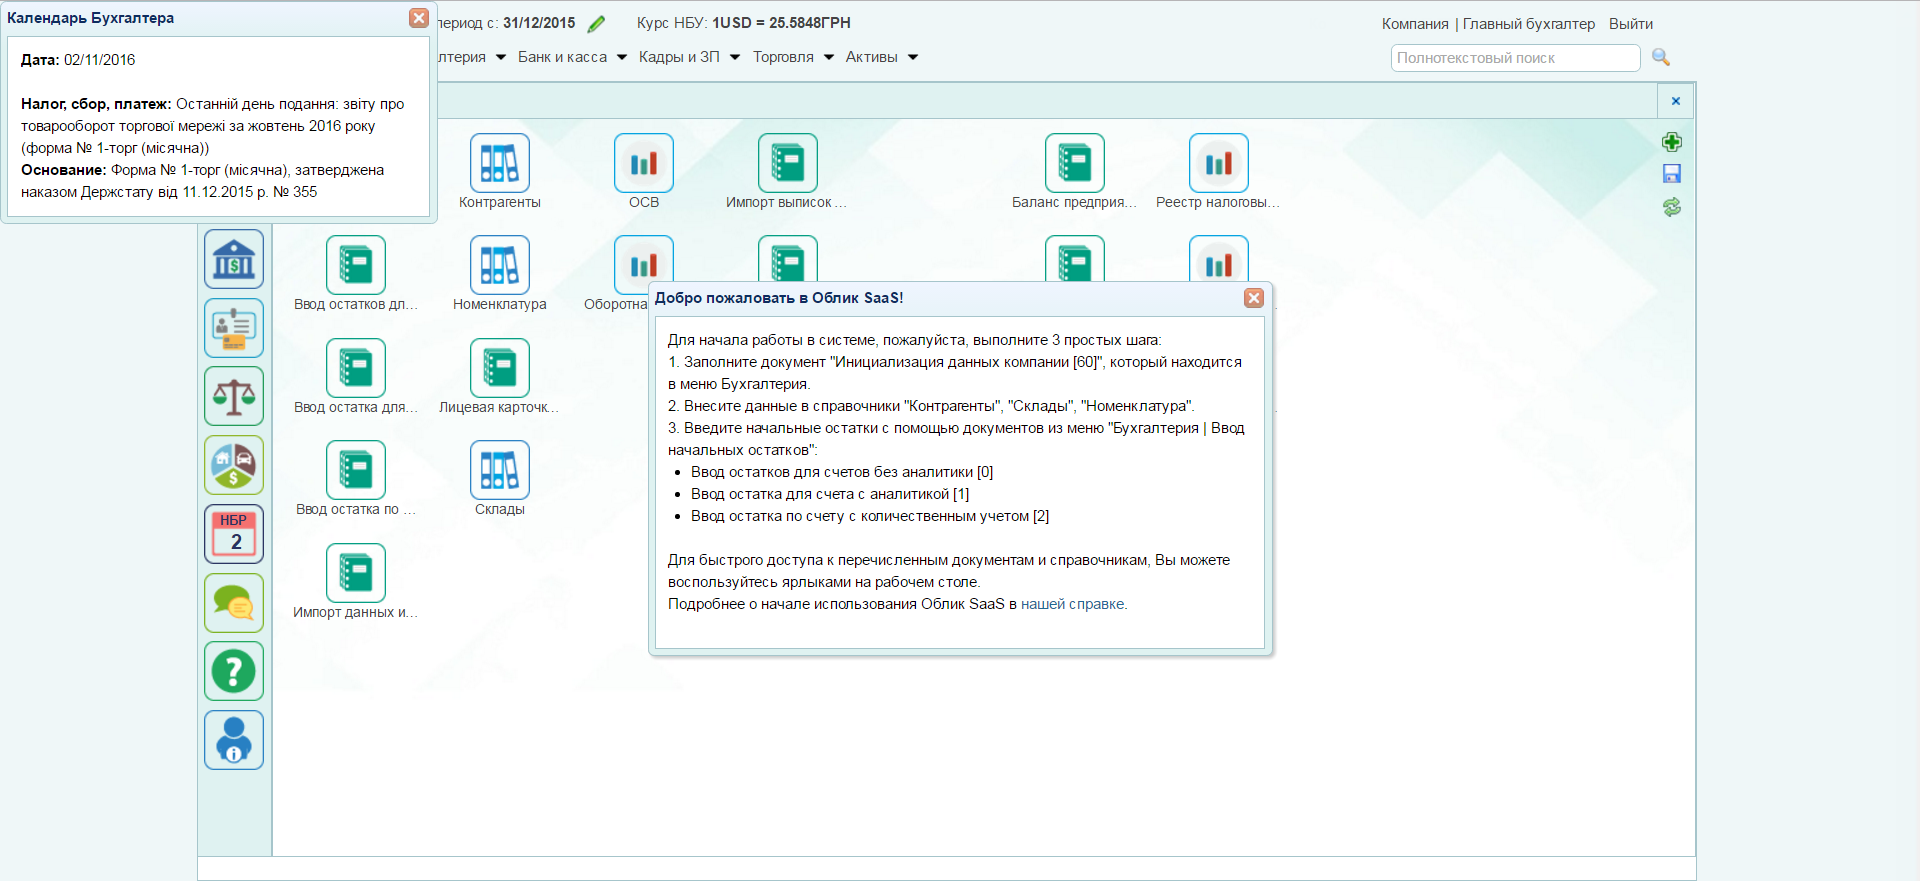Click the bank building sidebar icon
This screenshot has width=1920, height=881.
click(x=234, y=259)
